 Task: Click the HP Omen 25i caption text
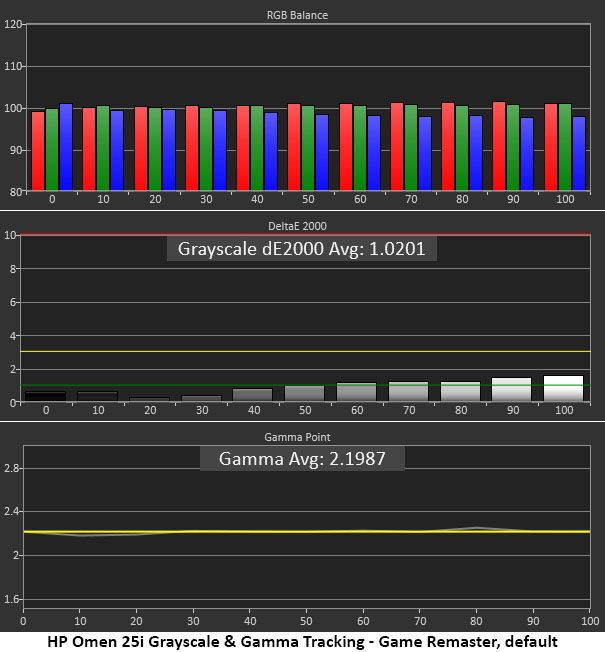click(302, 642)
